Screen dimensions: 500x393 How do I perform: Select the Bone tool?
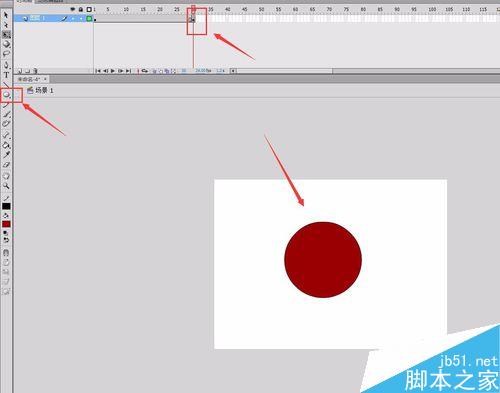tap(6, 135)
